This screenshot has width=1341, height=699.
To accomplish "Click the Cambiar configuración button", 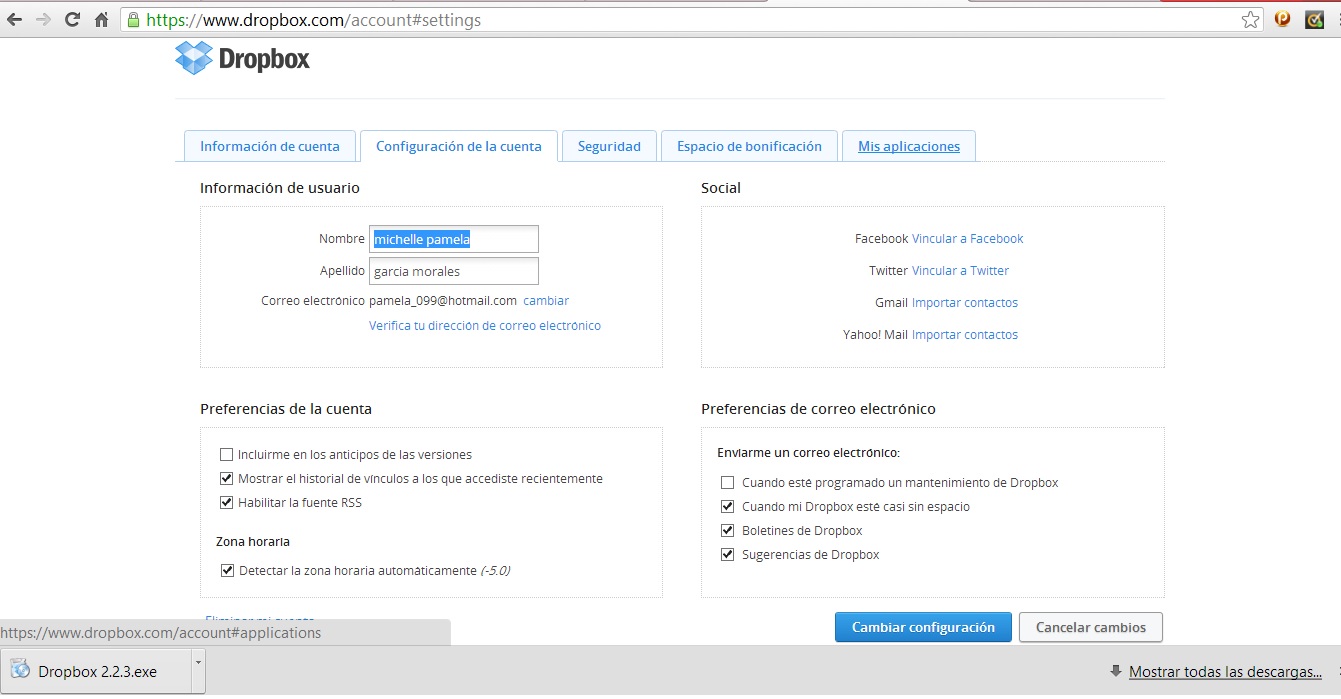I will 923,627.
